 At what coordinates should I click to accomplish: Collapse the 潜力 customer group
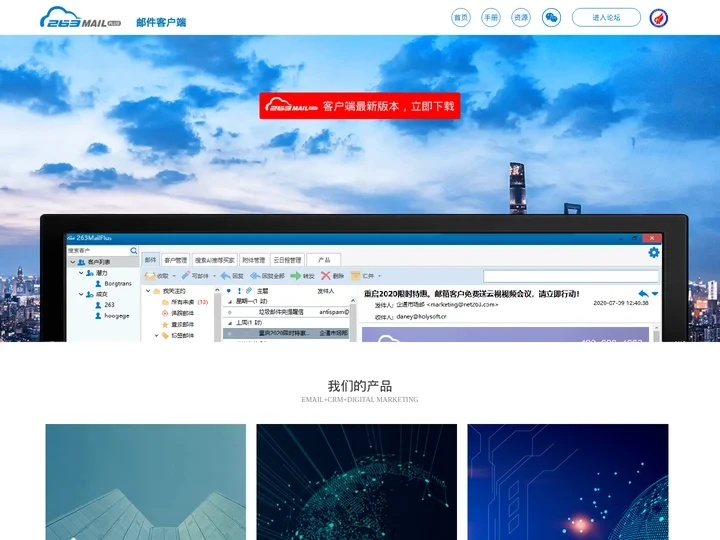pyautogui.click(x=81, y=273)
